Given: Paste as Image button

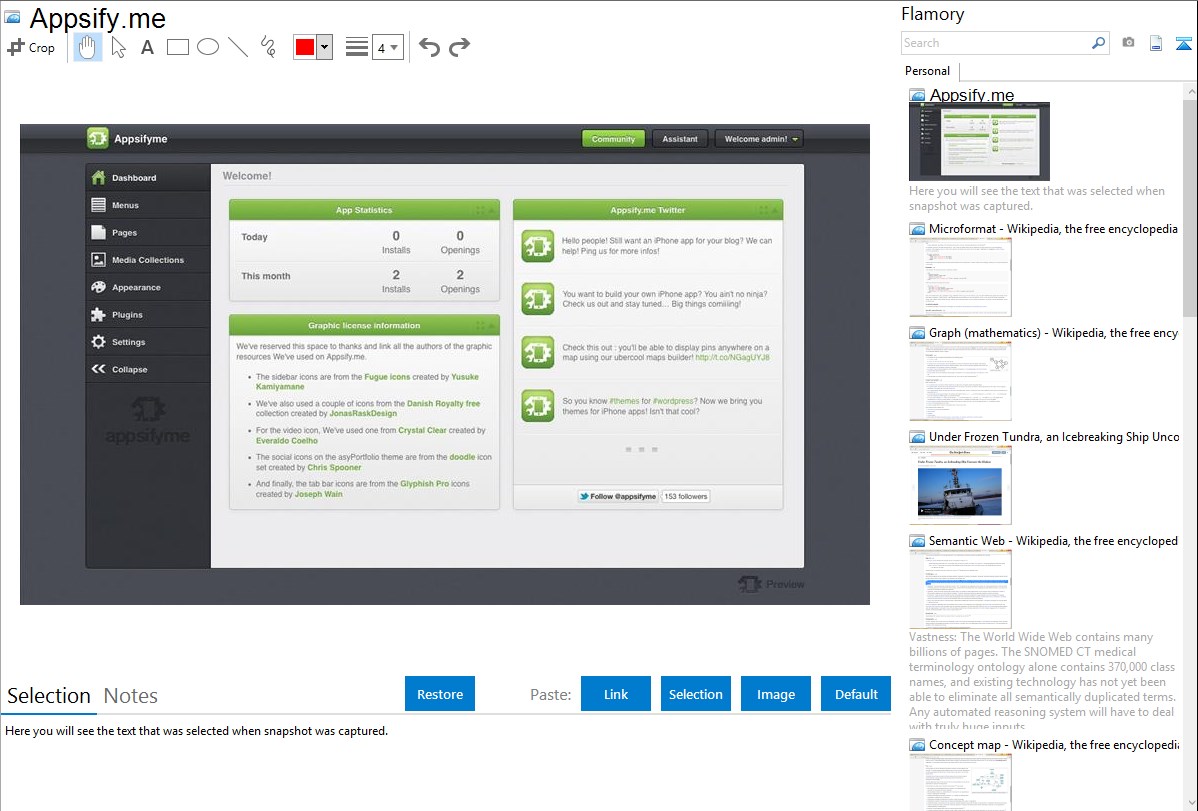Looking at the screenshot, I should (775, 694).
